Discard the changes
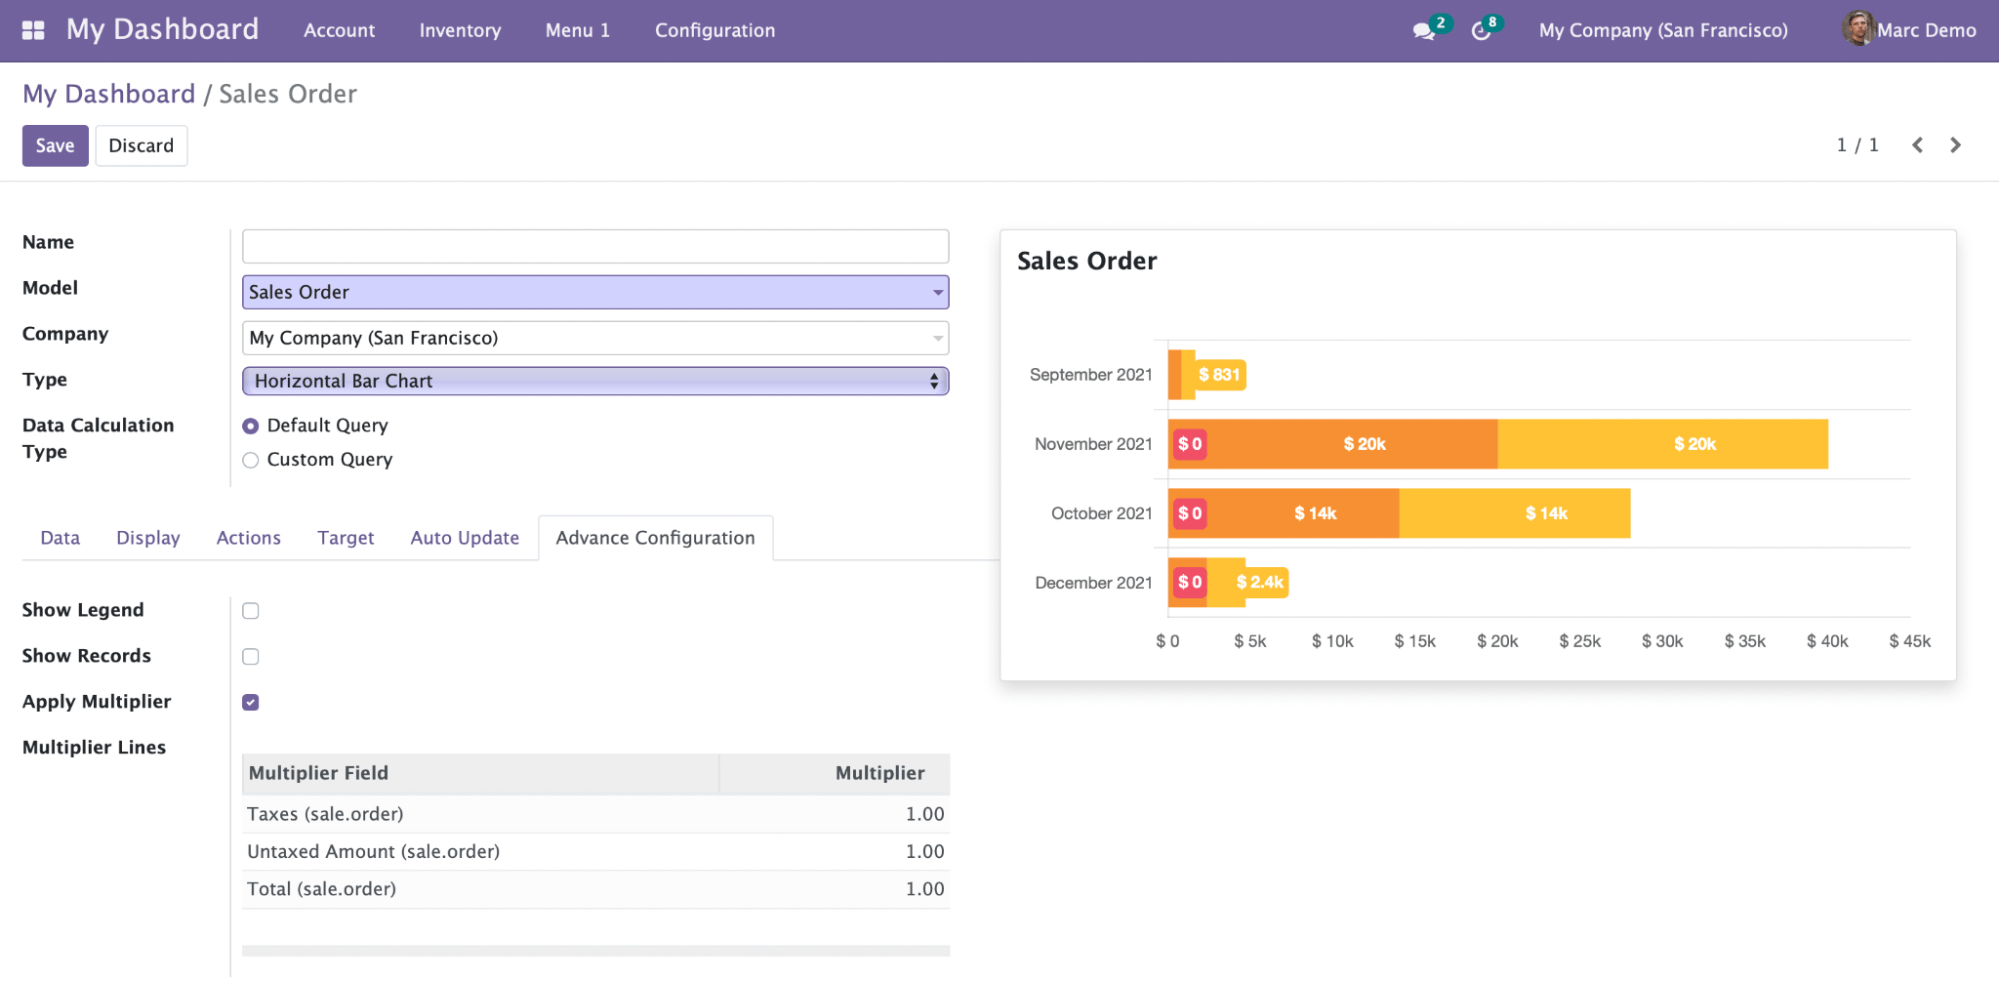The image size is (1999, 1004). coord(141,146)
